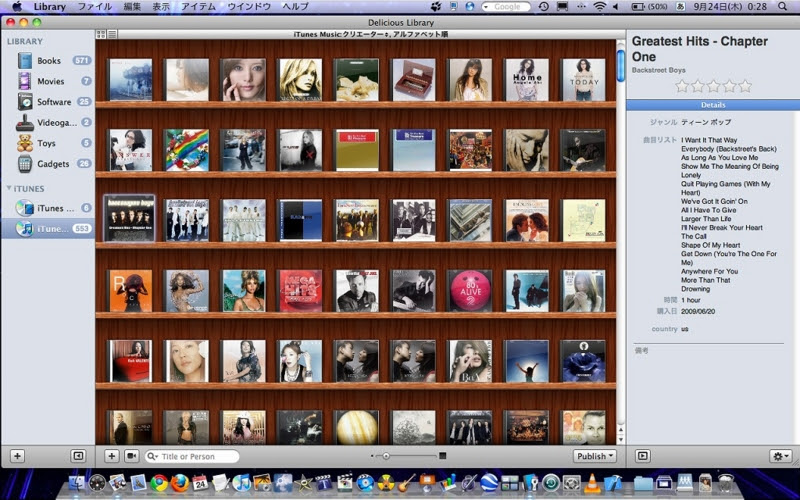
Task: Rate the album one star
Action: pyautogui.click(x=682, y=86)
